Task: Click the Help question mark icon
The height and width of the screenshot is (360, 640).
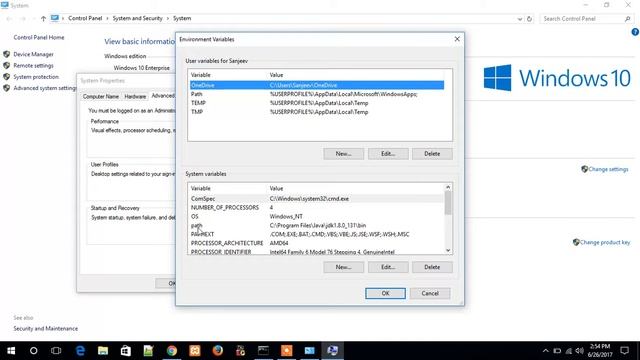Action: [x=636, y=32]
